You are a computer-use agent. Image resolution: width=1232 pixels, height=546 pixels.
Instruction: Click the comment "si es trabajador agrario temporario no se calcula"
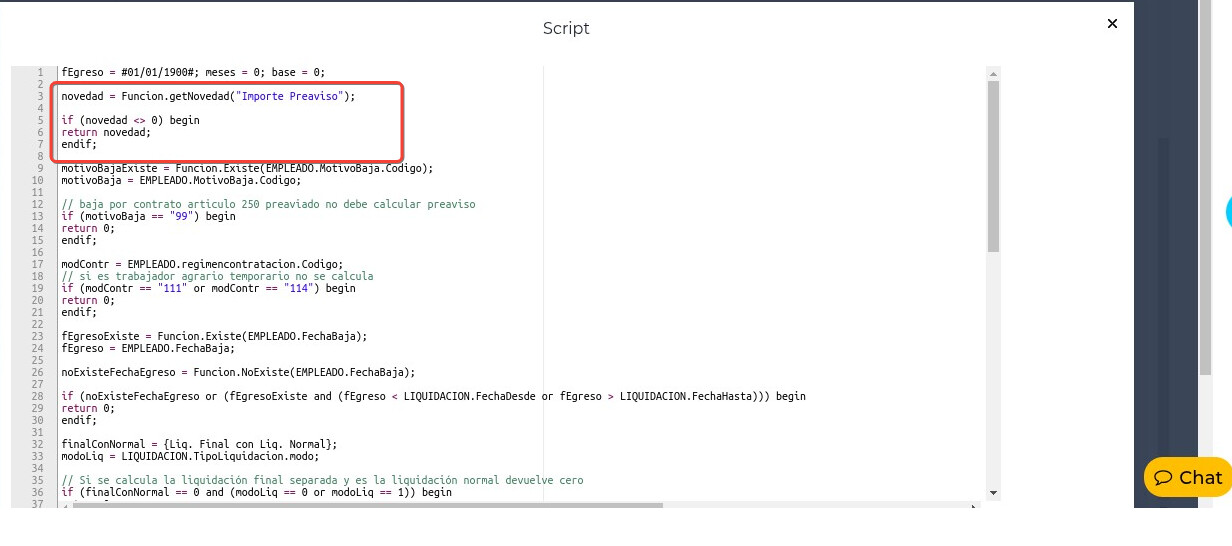217,276
